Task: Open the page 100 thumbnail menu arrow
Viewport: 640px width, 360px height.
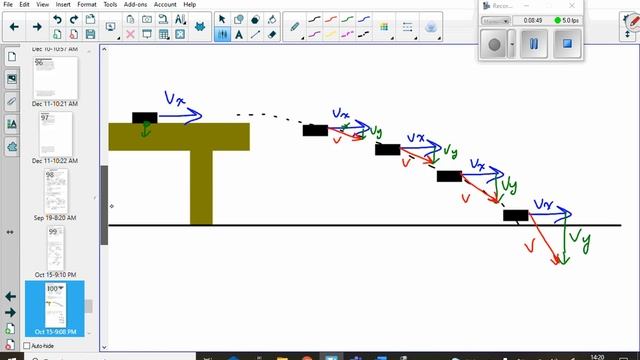Action: click(x=61, y=288)
